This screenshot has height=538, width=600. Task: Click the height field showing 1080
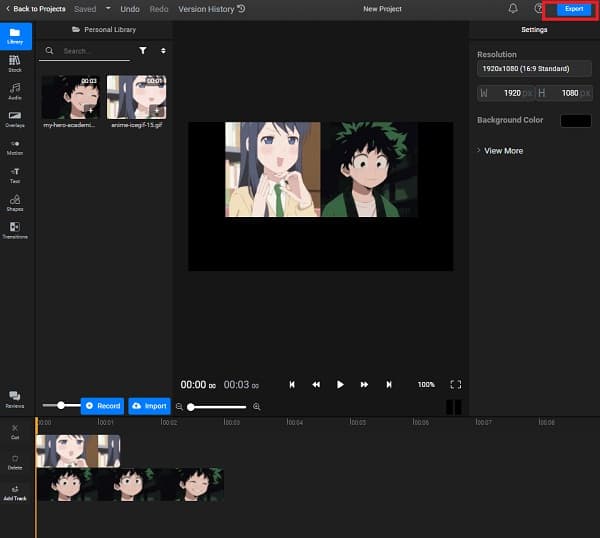click(x=564, y=93)
